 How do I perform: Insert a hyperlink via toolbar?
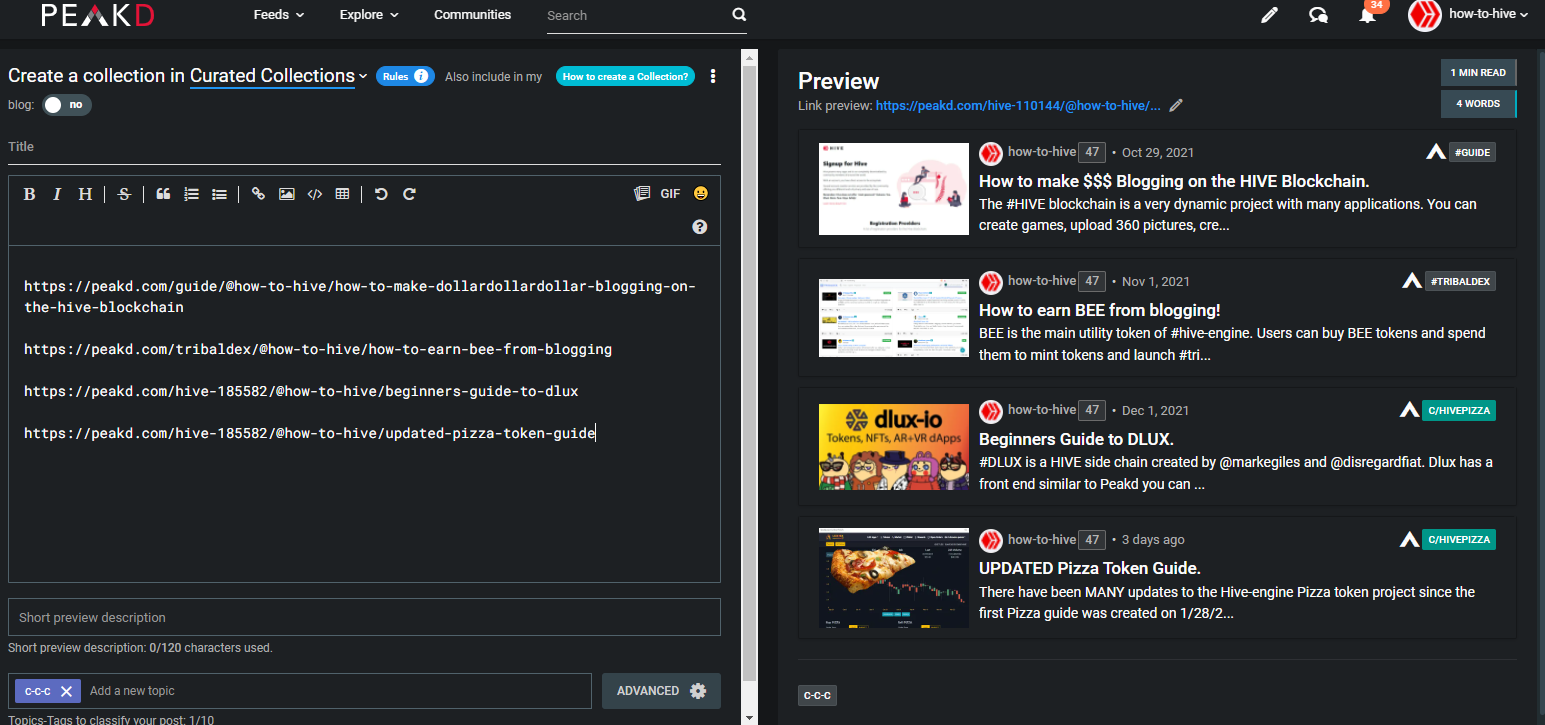coord(258,194)
